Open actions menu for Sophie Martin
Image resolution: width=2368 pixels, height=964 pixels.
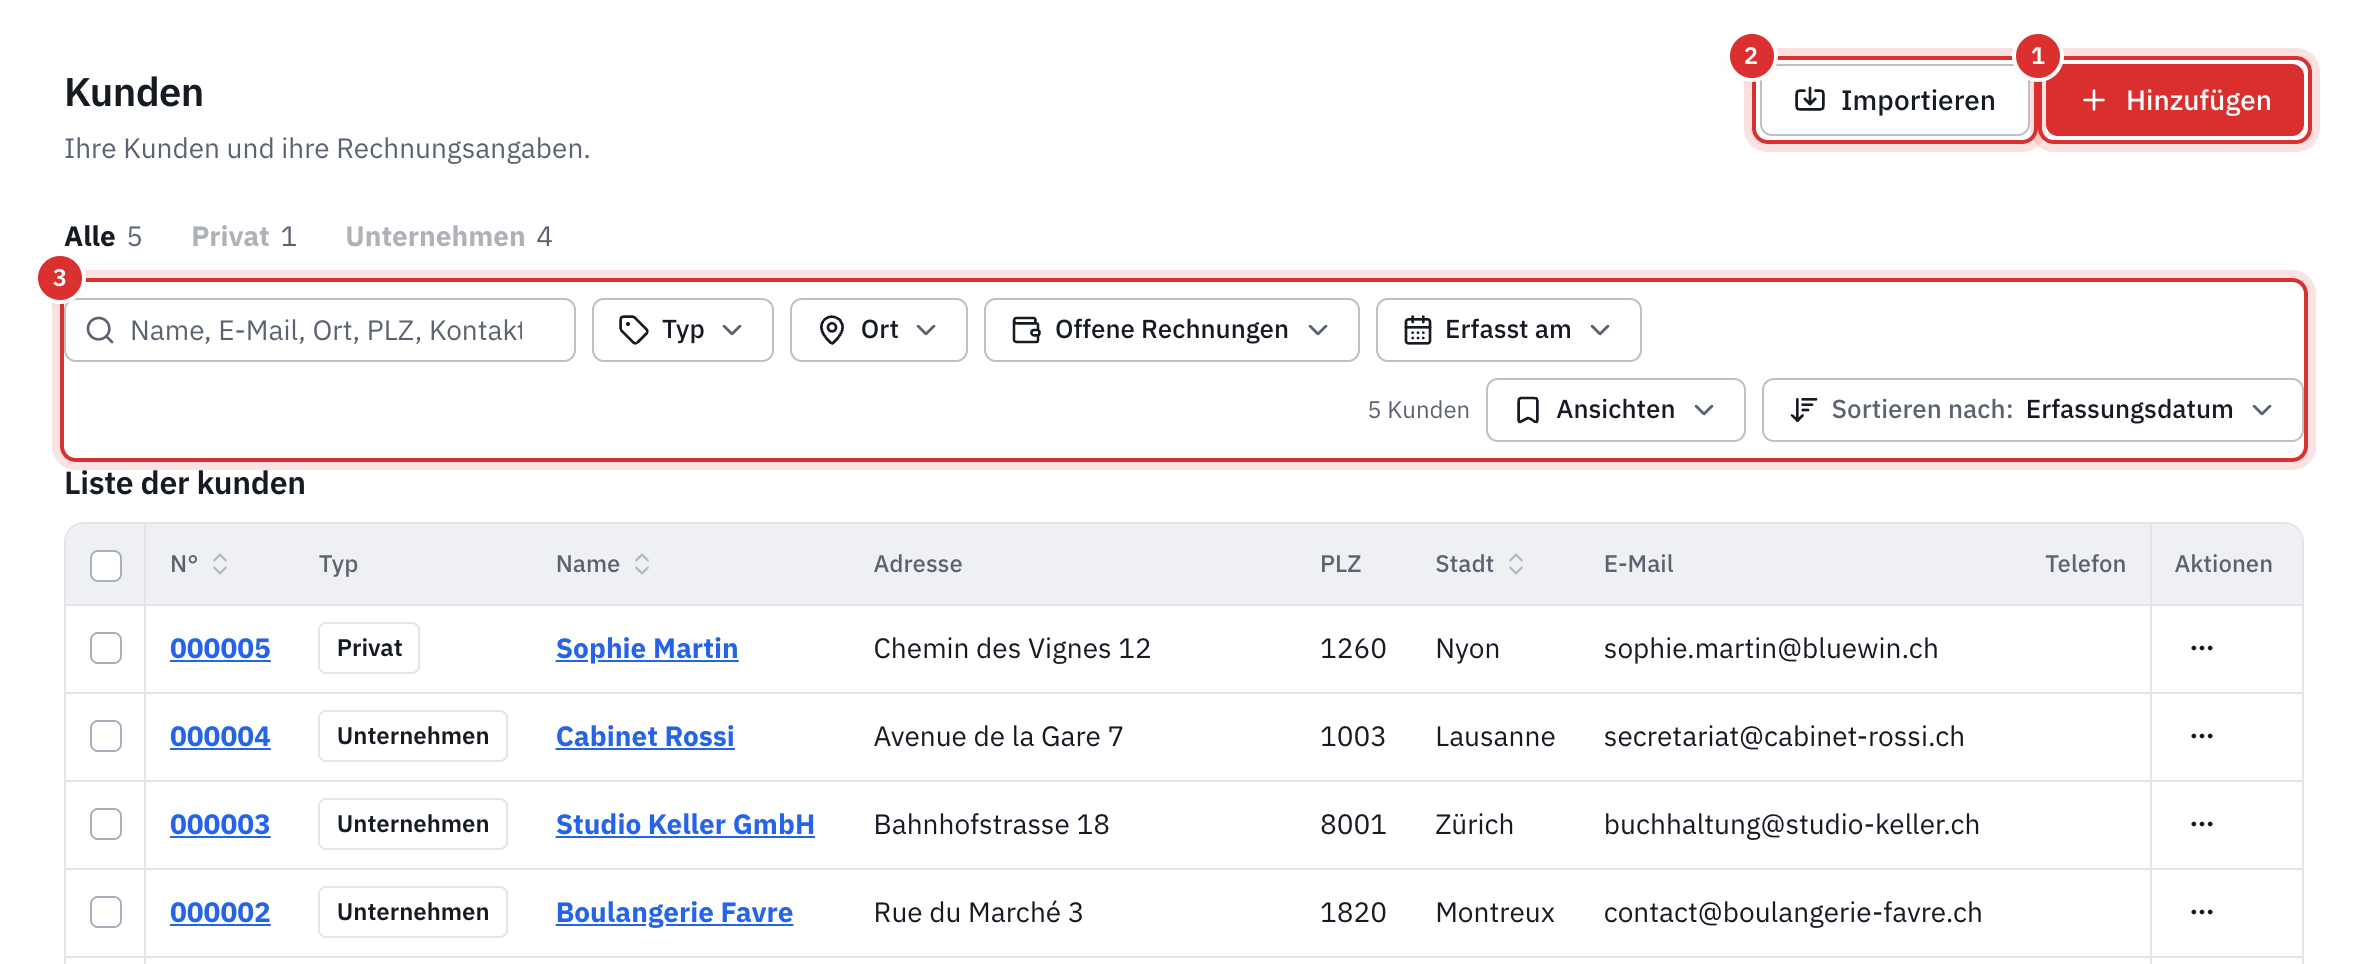(2201, 648)
